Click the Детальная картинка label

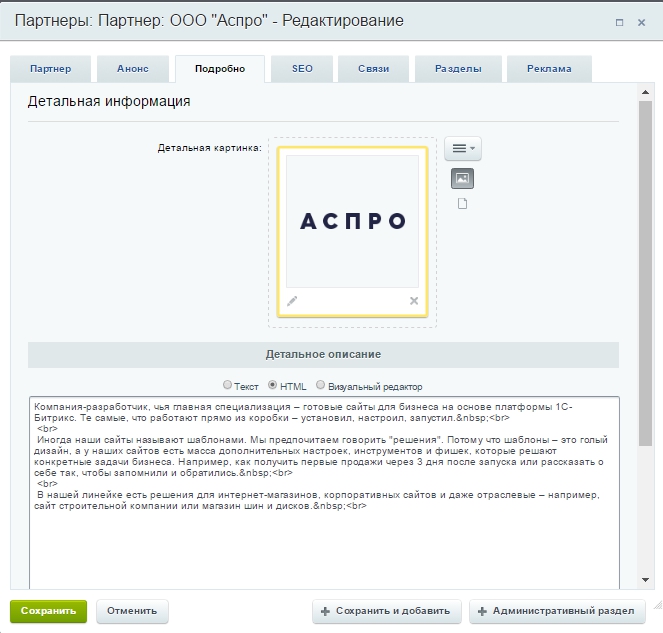click(209, 148)
